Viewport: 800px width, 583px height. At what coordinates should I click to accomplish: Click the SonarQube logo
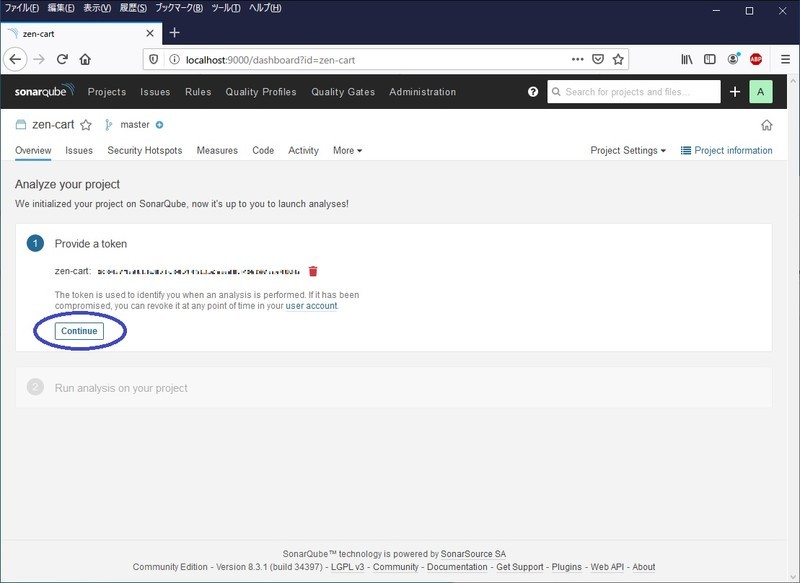point(44,91)
